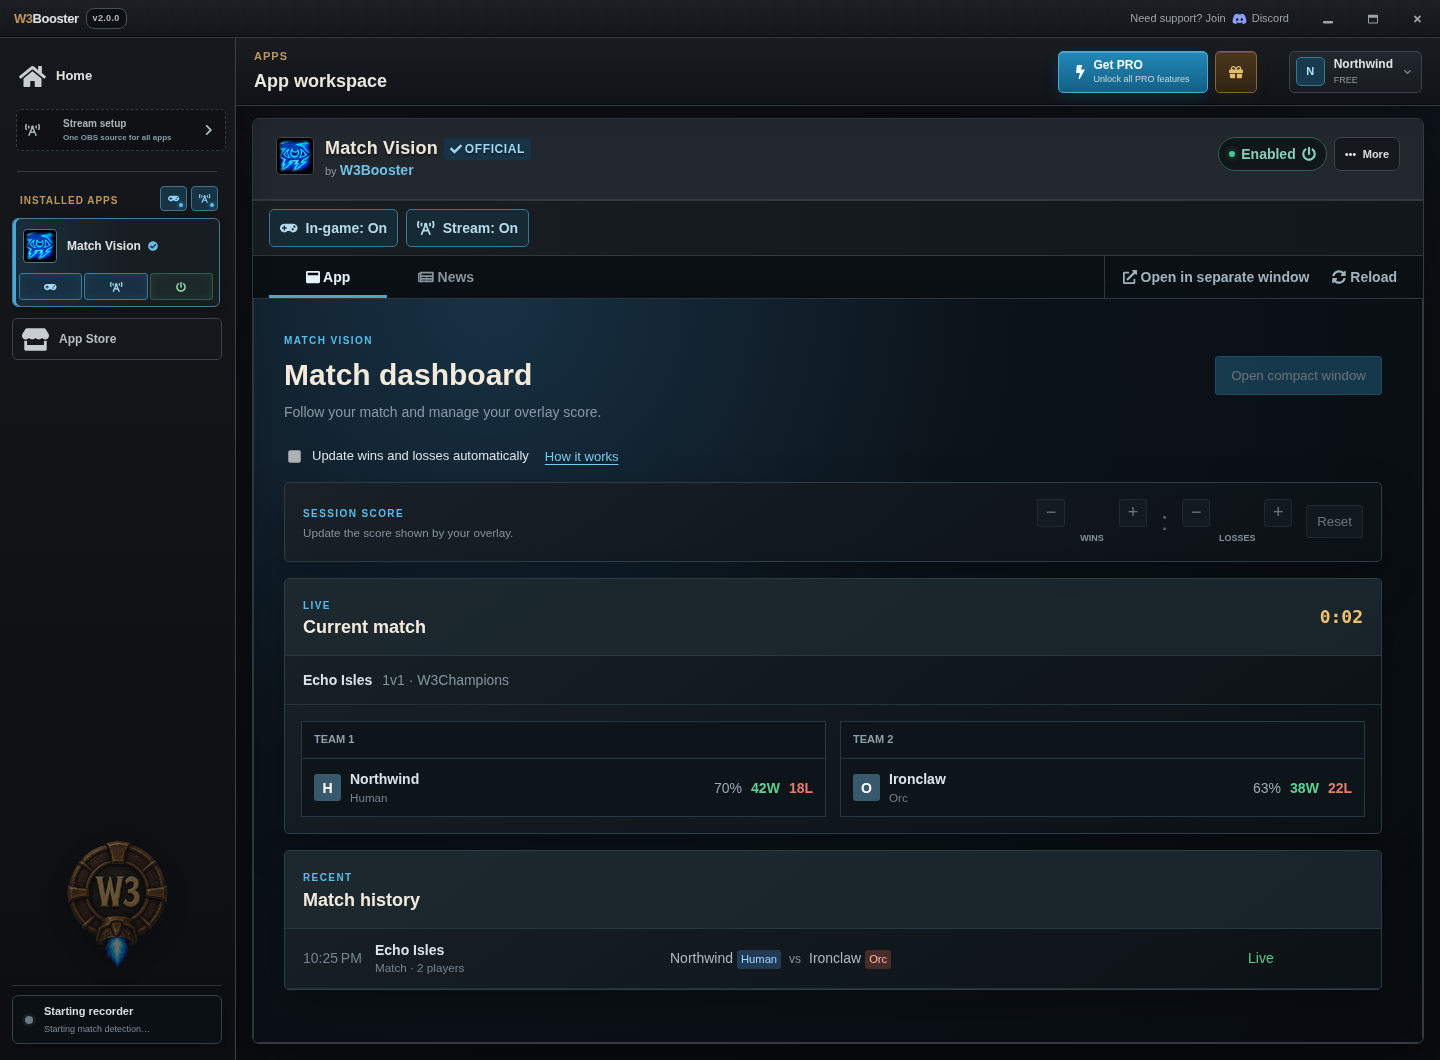Toggle the Stream: On button
1440x1060 pixels.
(x=467, y=228)
